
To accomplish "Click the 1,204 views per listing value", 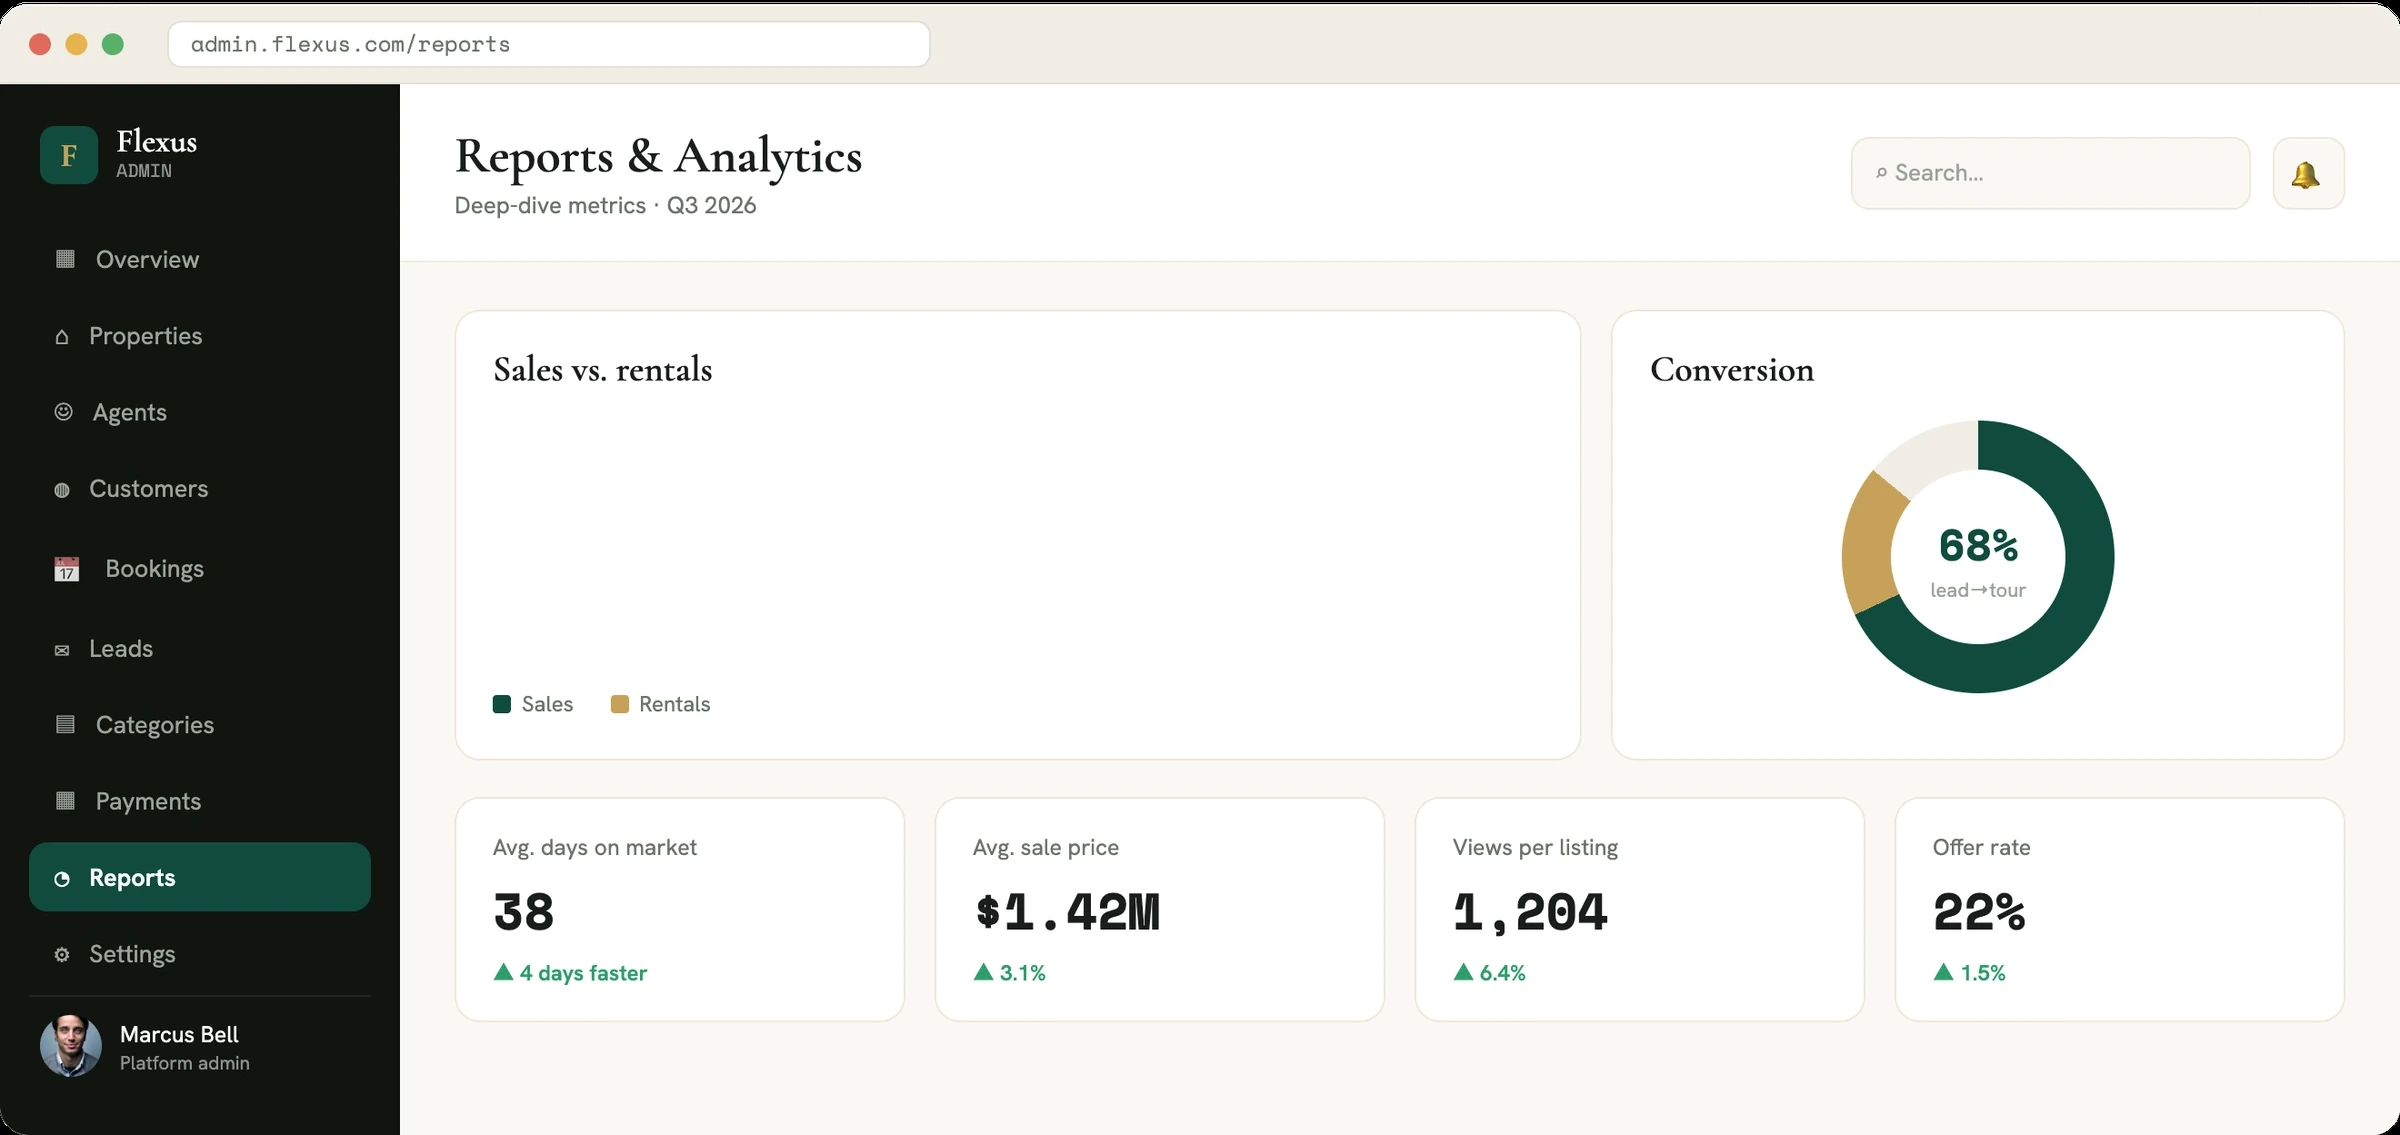I will click(x=1530, y=912).
